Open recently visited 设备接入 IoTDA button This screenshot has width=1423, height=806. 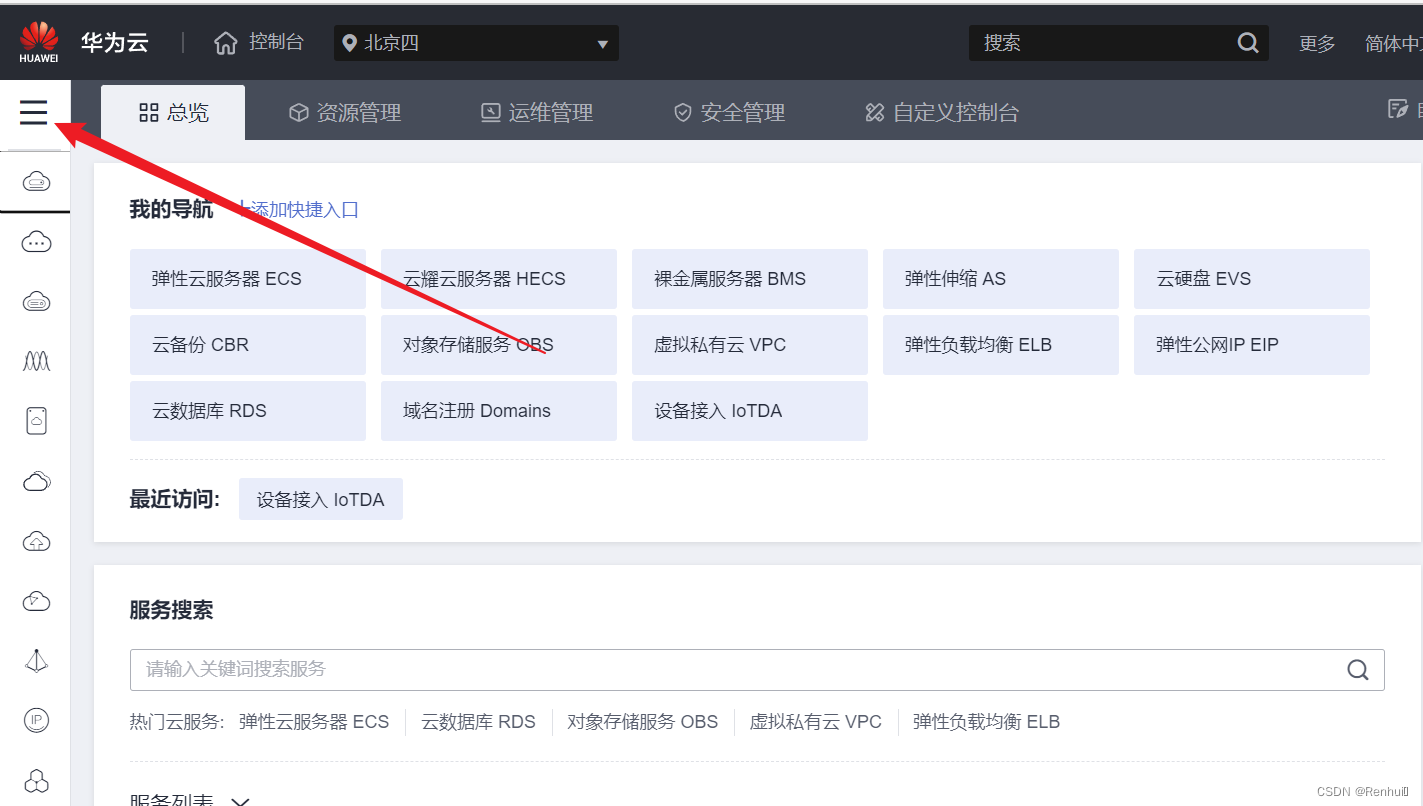click(x=321, y=499)
